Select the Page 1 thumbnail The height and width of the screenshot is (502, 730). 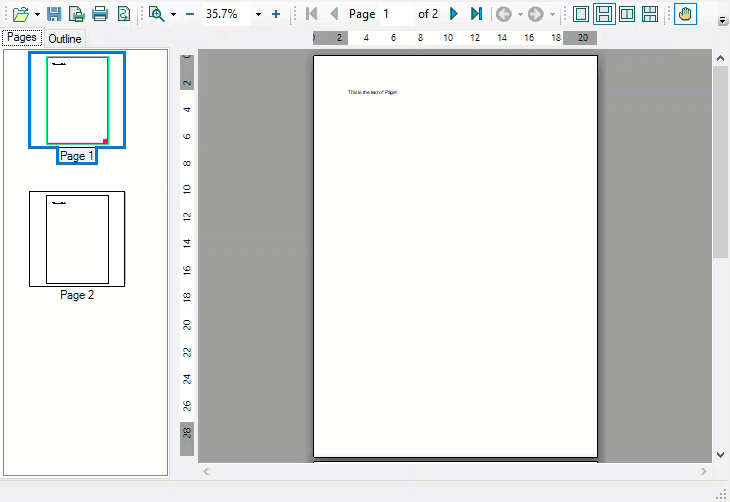tap(77, 100)
